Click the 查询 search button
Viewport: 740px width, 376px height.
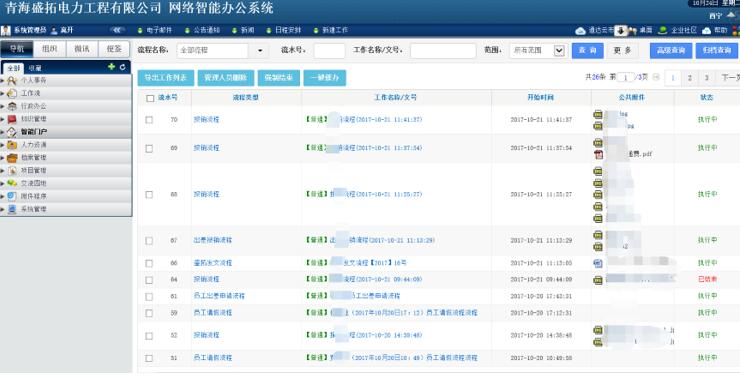588,50
